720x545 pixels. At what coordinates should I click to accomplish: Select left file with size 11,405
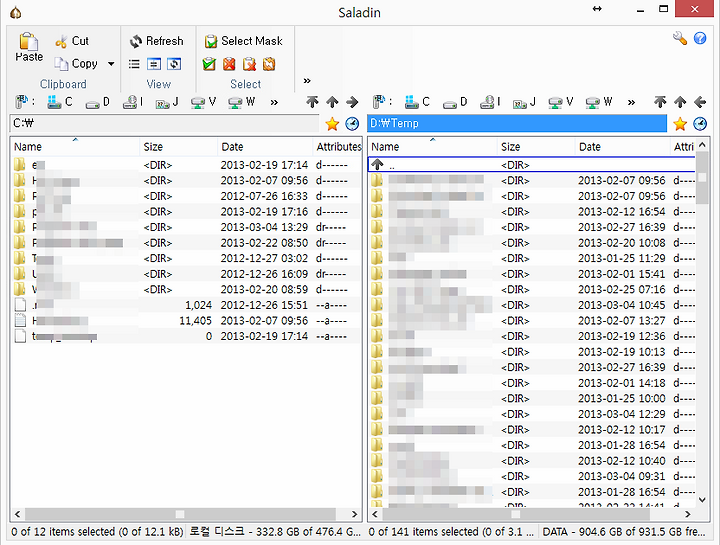point(186,321)
